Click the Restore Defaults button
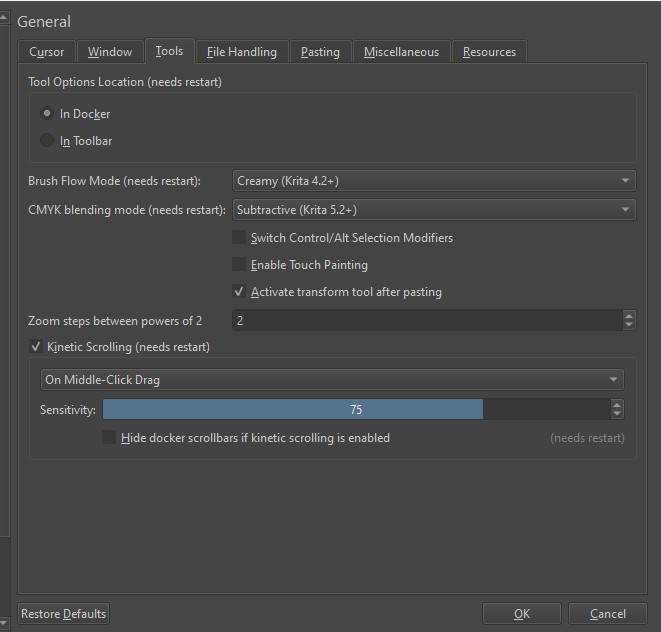The image size is (661, 632). 64,614
